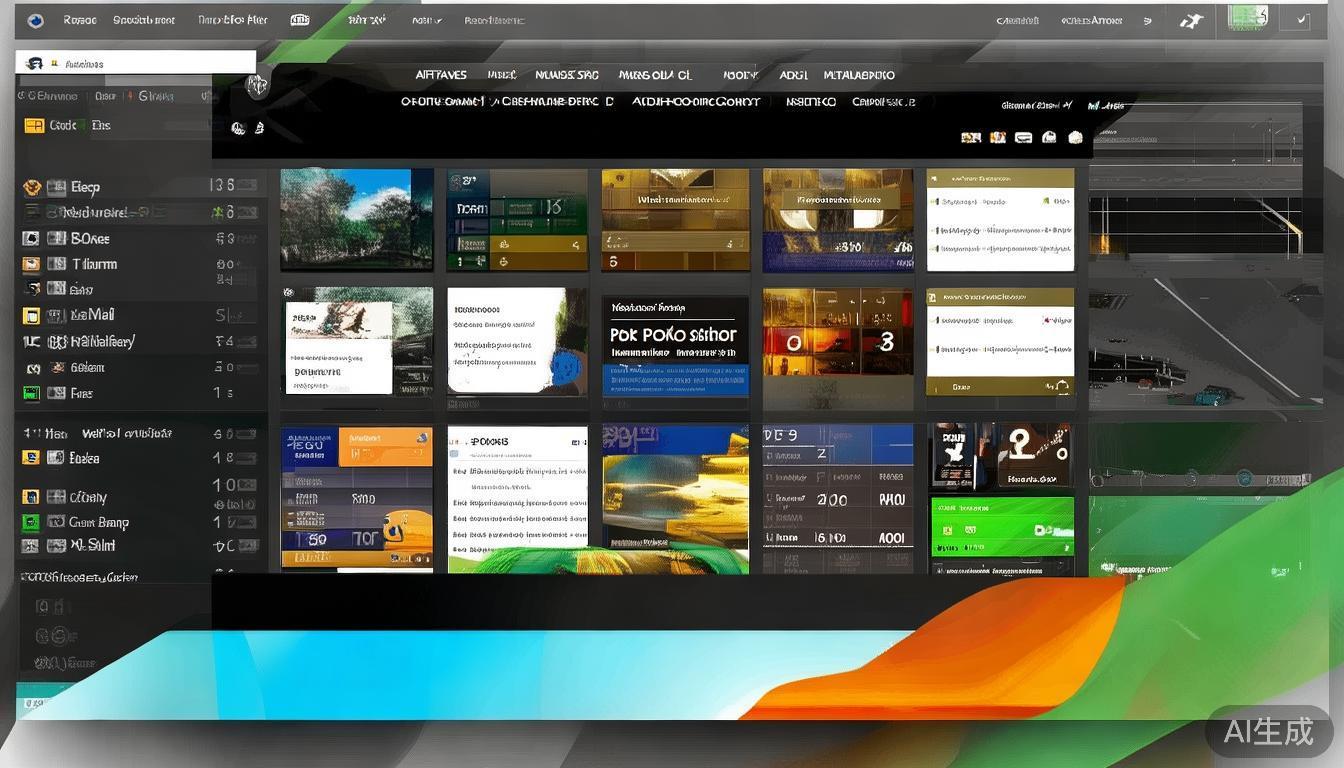1344x768 pixels.
Task: Click the green battery-like icon at top right
Action: [1246, 18]
